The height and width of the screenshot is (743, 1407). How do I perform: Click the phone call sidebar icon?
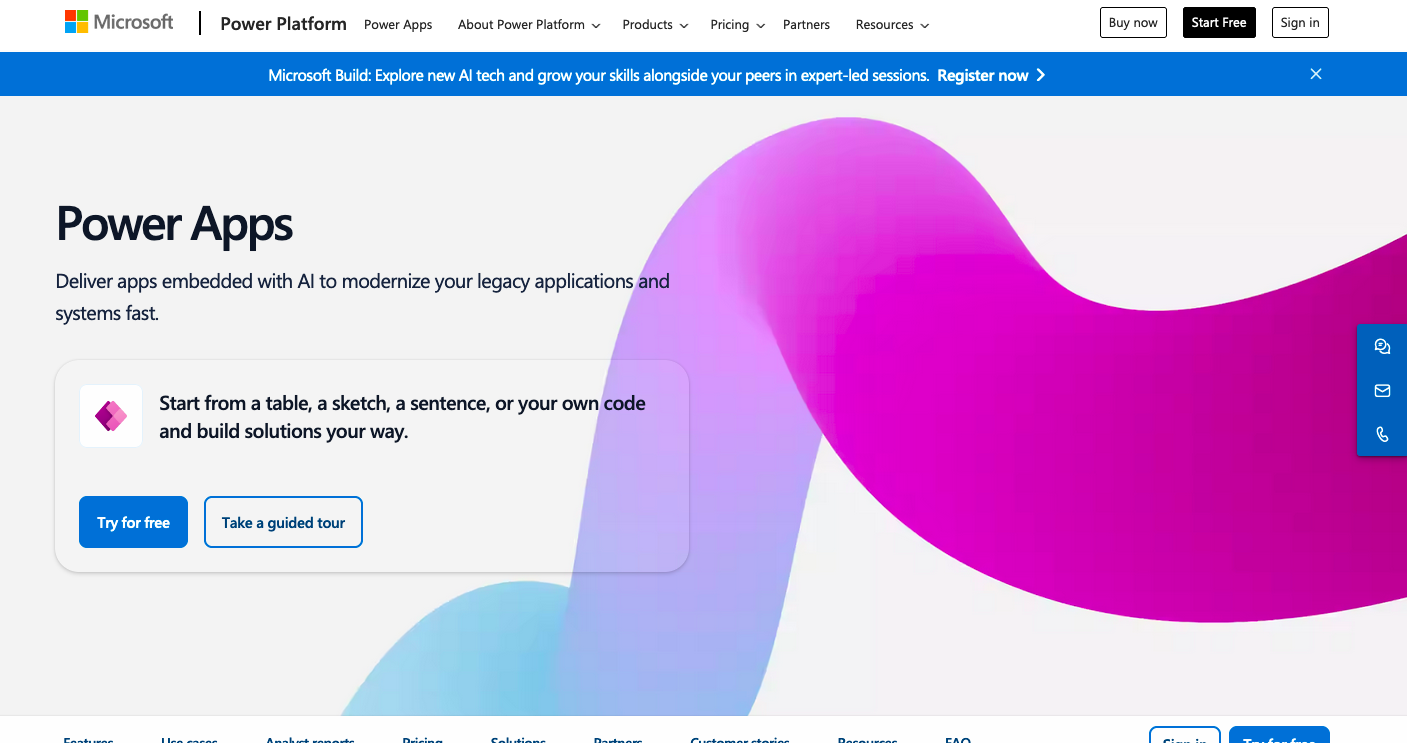coord(1382,434)
